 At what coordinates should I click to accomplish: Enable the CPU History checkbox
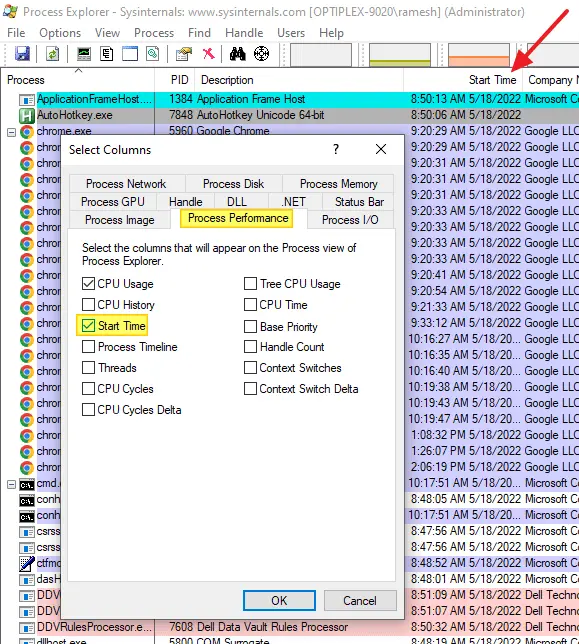tap(88, 304)
